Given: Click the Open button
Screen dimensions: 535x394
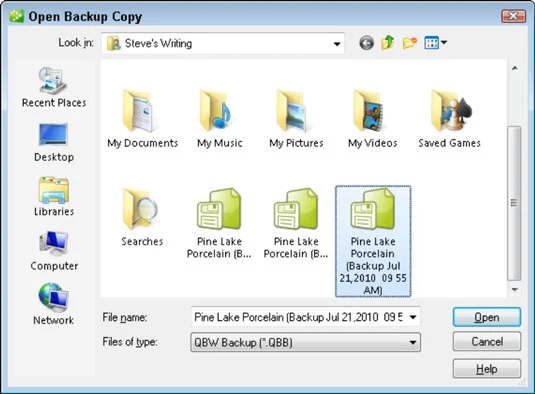Looking at the screenshot, I should [x=487, y=317].
